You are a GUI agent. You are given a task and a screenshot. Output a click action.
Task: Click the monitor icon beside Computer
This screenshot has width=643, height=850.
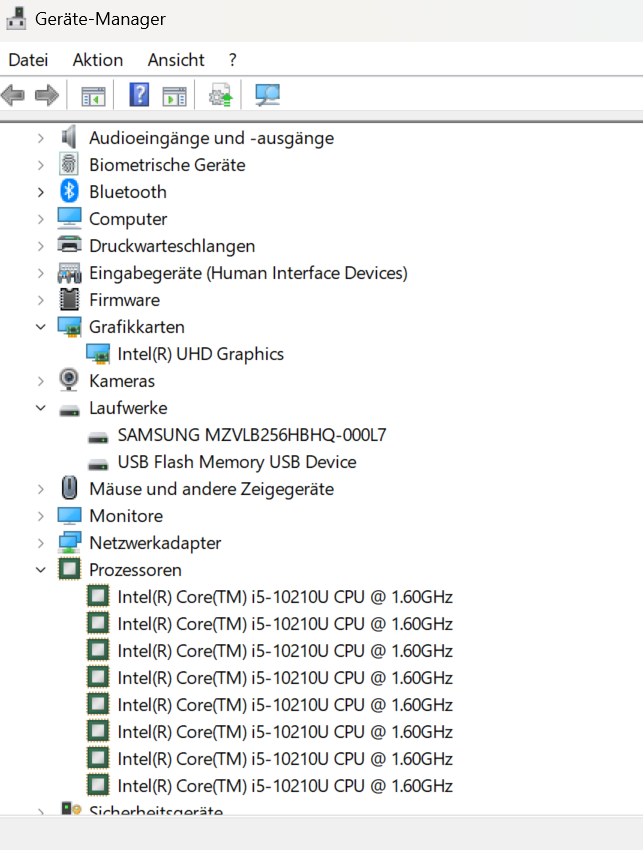[x=69, y=218]
